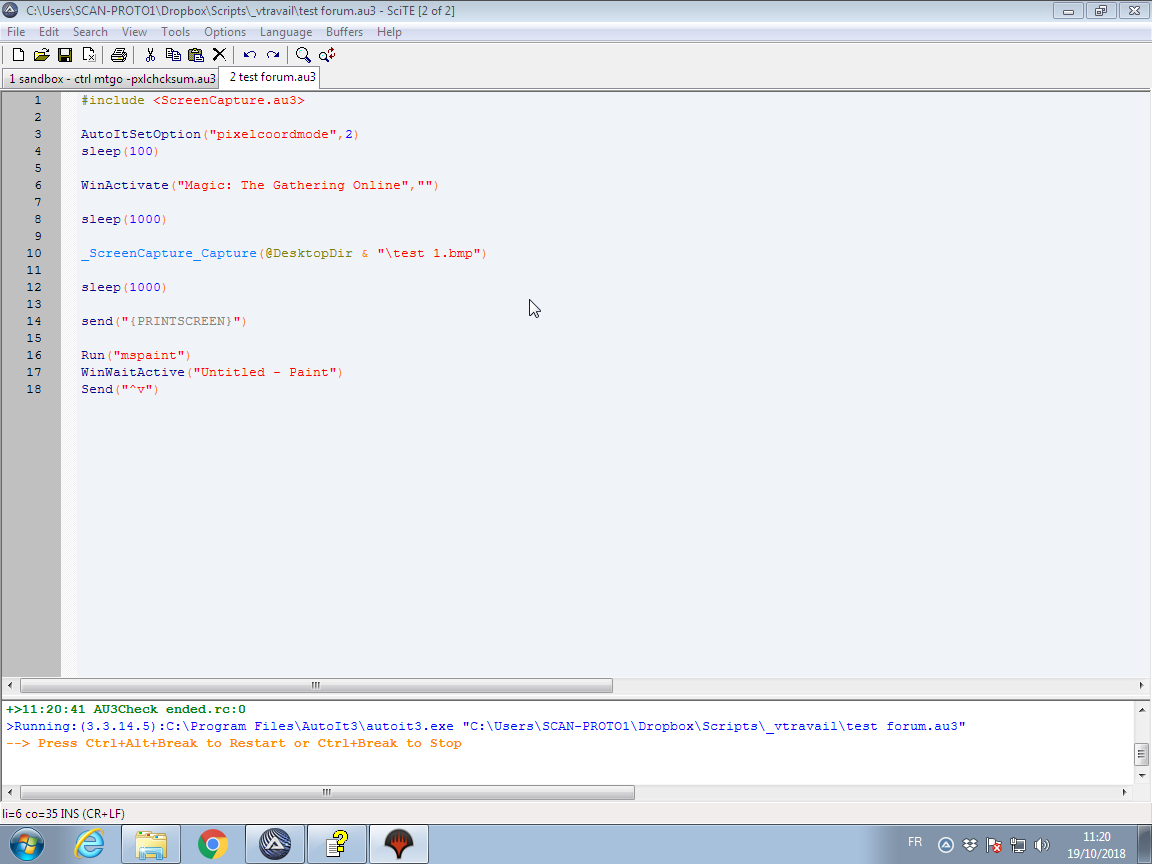1152x864 pixels.
Task: Save the script using the floppy disk icon
Action: point(65,55)
